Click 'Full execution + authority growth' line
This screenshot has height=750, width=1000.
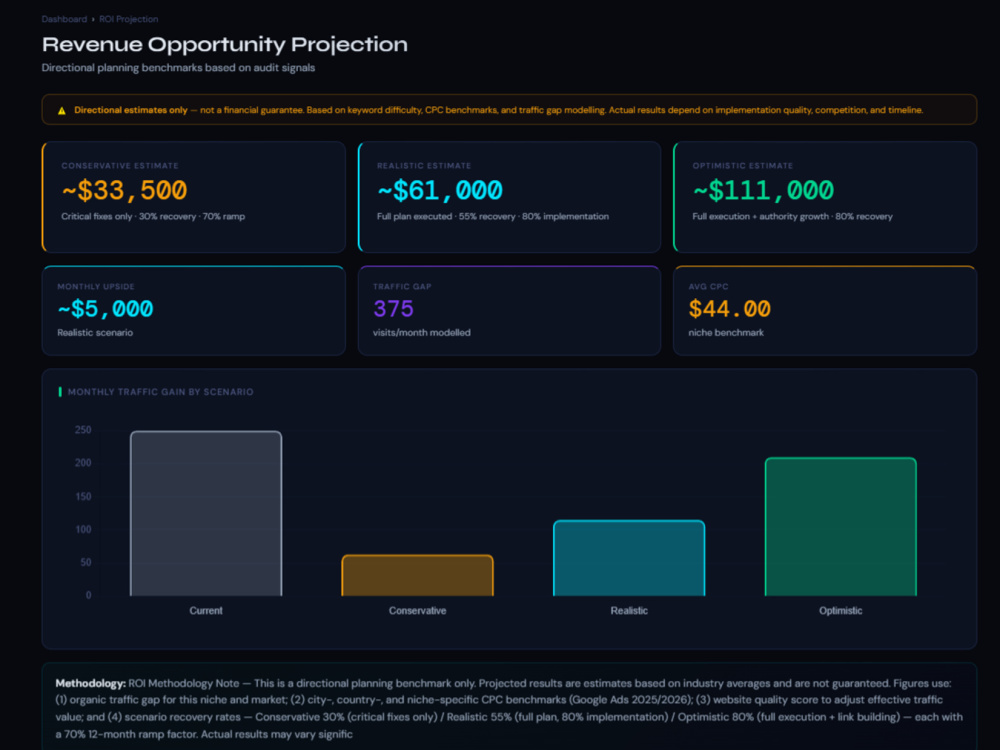(792, 217)
